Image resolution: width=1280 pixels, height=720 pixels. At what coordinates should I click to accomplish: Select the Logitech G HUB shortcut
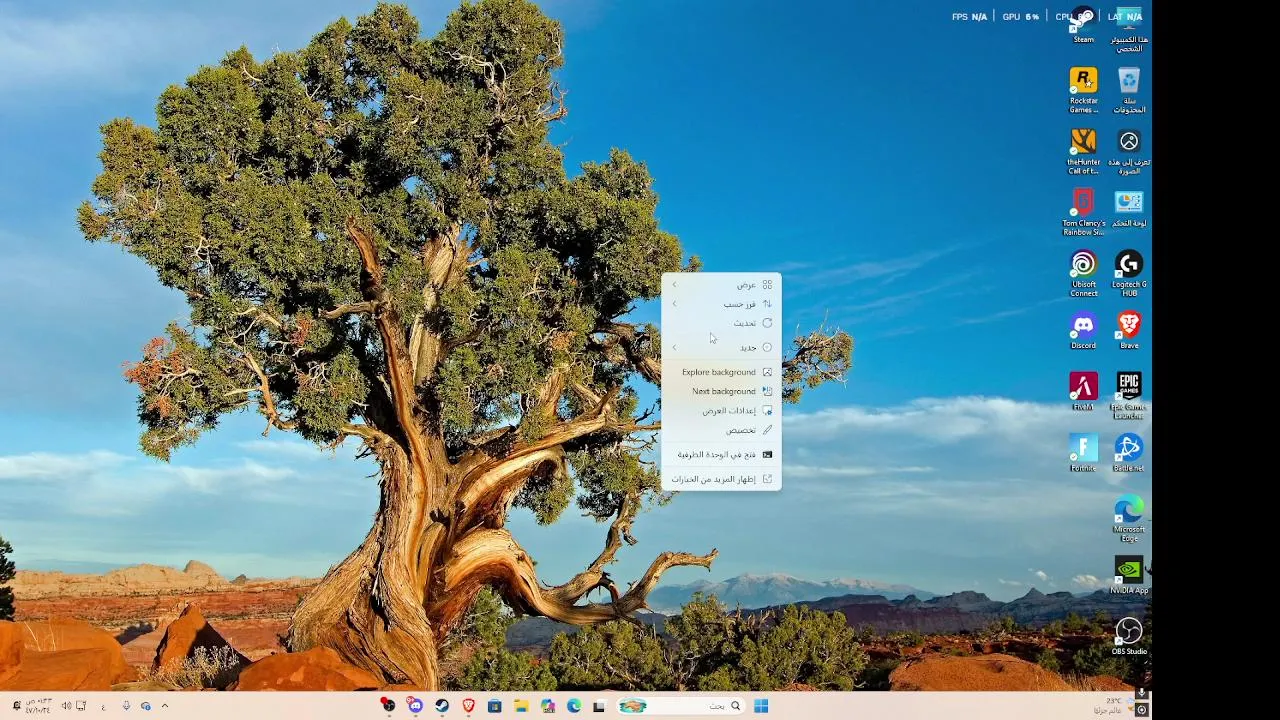1129,273
